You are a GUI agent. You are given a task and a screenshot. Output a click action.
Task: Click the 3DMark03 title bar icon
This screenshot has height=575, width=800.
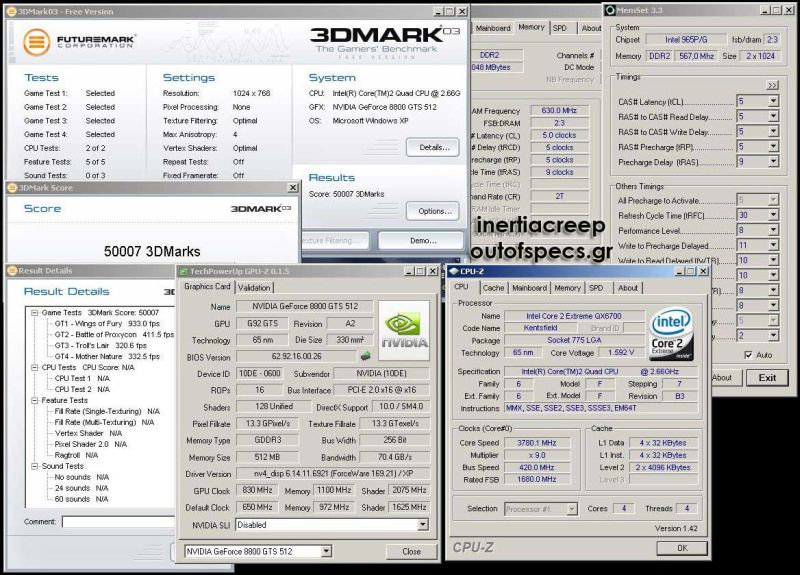point(11,11)
